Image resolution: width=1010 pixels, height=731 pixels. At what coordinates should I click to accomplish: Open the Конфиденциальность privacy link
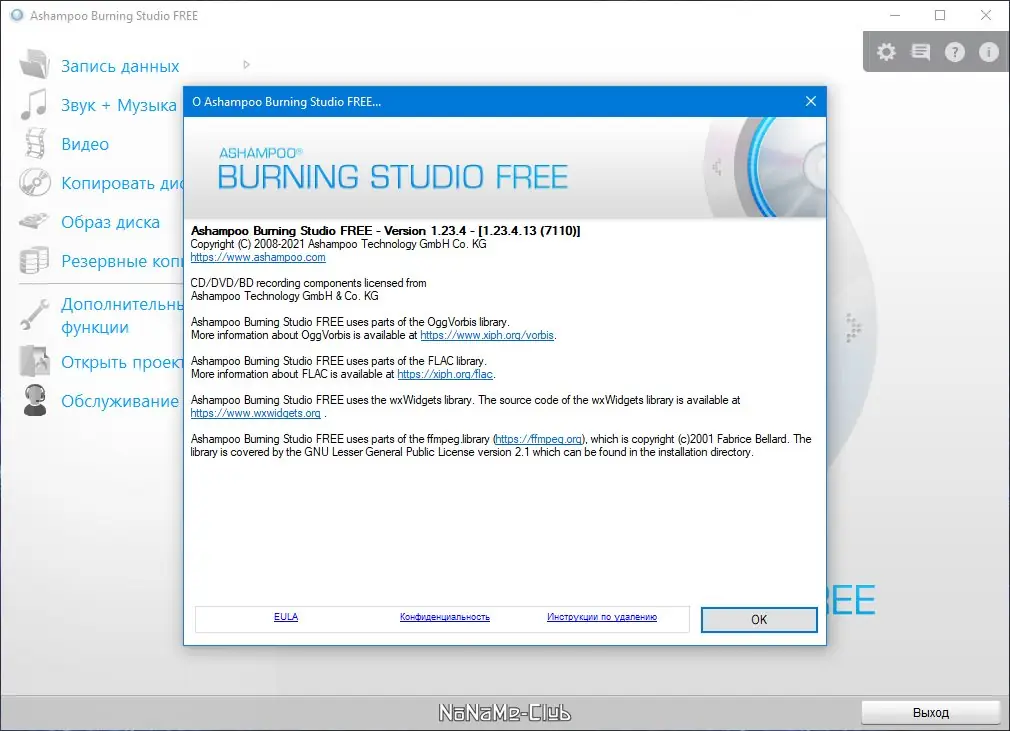pyautogui.click(x=444, y=616)
